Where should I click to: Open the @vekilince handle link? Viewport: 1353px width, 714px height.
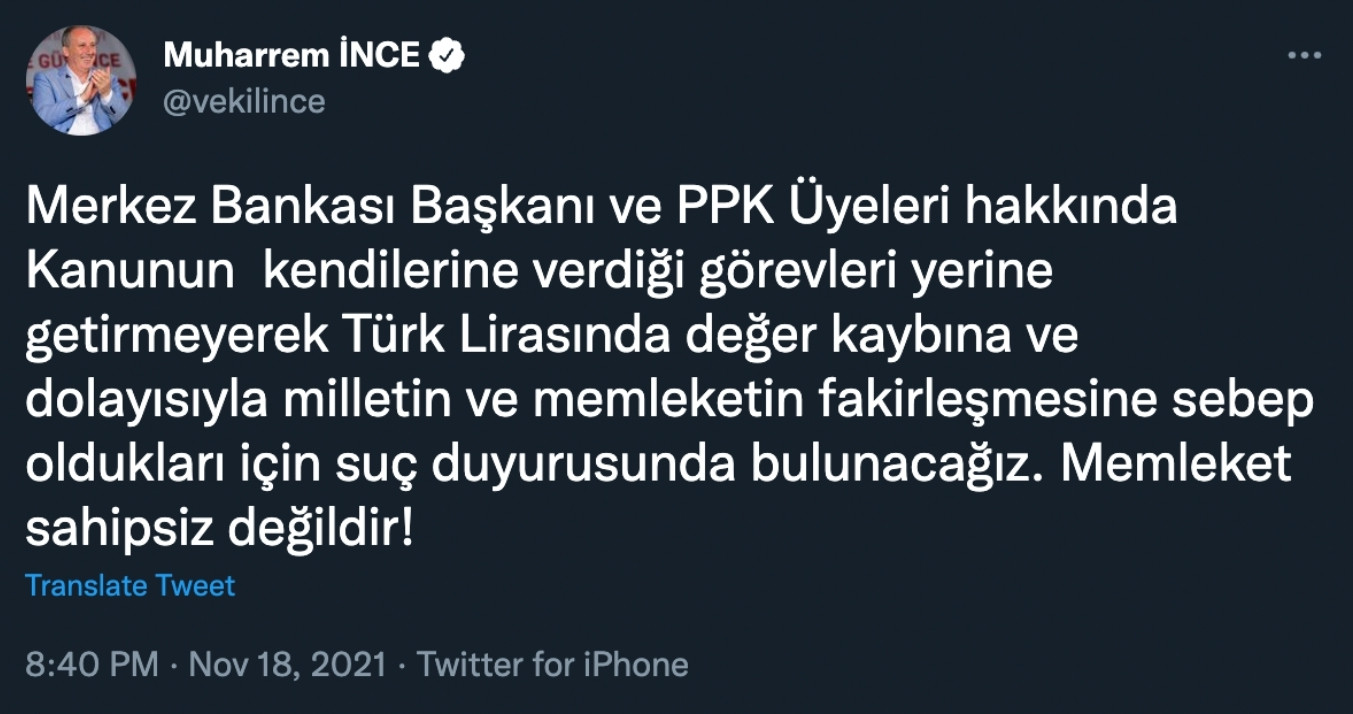243,100
